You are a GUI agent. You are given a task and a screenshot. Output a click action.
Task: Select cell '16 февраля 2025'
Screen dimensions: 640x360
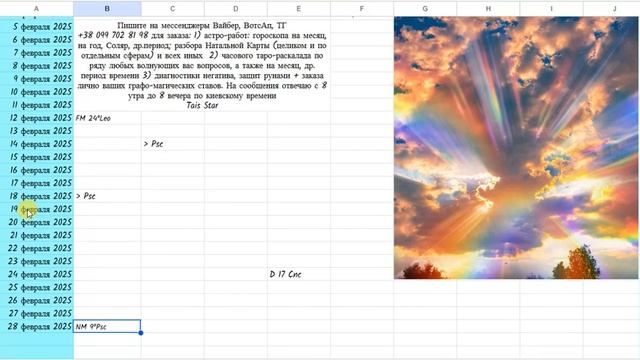(37, 170)
